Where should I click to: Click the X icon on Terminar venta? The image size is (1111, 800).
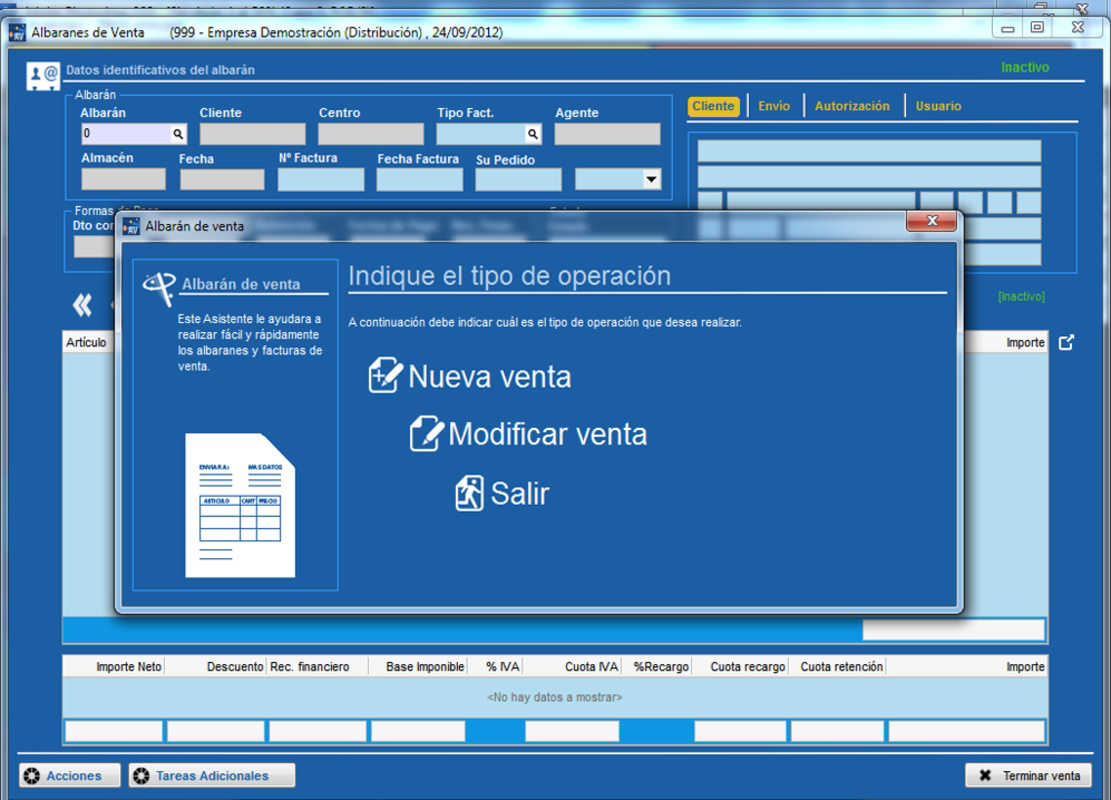click(985, 775)
